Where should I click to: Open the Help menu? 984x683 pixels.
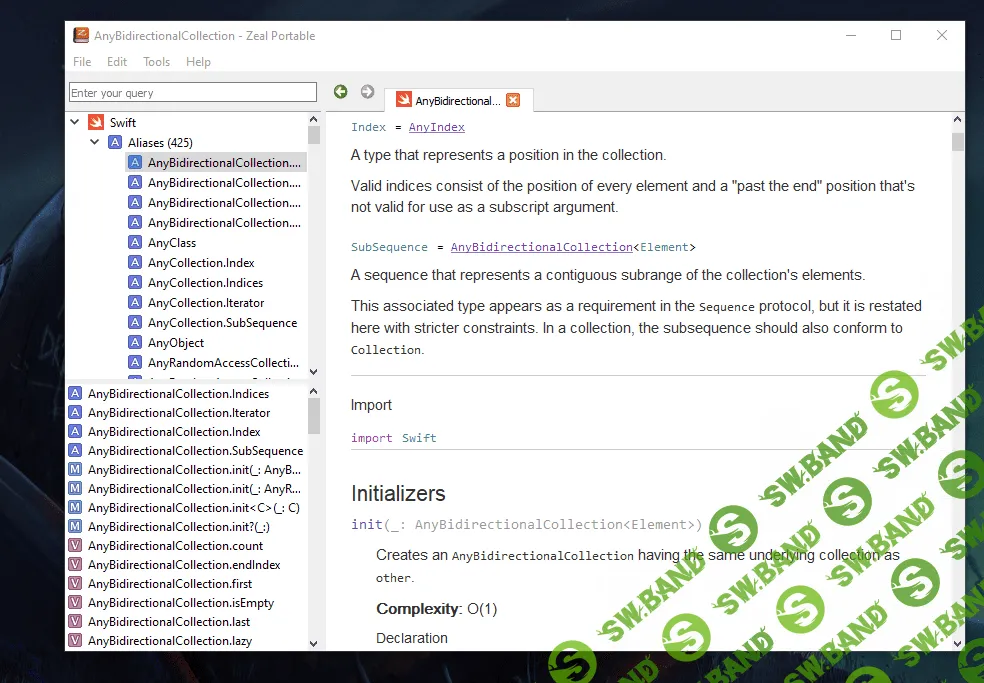point(198,62)
